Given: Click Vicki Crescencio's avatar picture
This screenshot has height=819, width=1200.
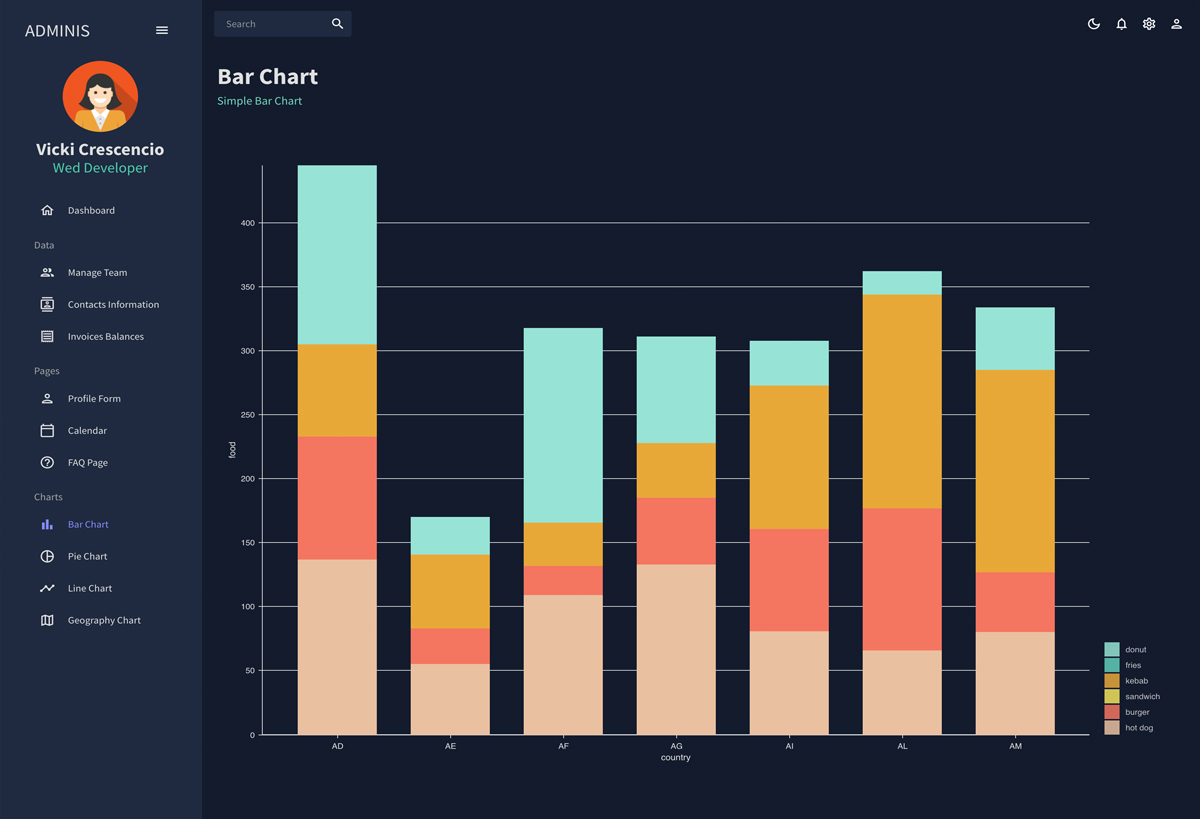Looking at the screenshot, I should pyautogui.click(x=100, y=97).
